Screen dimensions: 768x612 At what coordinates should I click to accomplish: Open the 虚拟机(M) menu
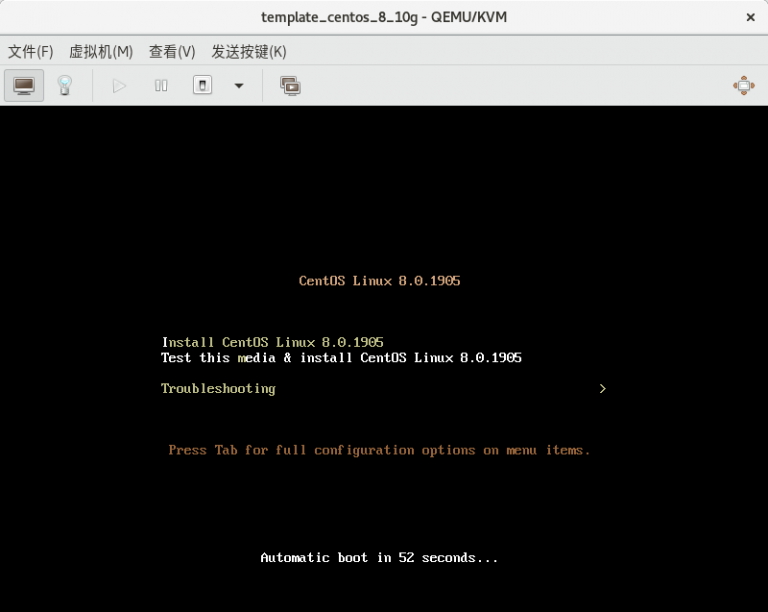click(101, 51)
